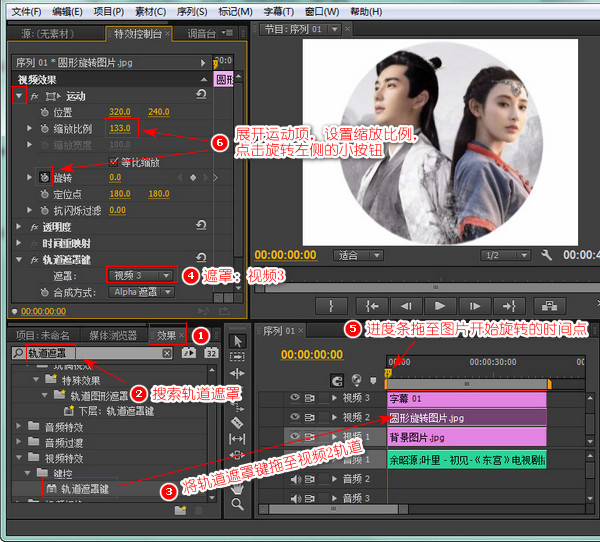
Task: Hide 视频 1 track with eye icon
Action: (x=295, y=436)
